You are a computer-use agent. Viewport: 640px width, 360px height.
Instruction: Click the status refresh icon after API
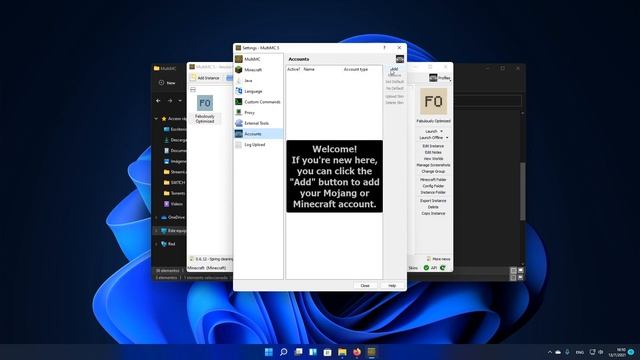443,268
